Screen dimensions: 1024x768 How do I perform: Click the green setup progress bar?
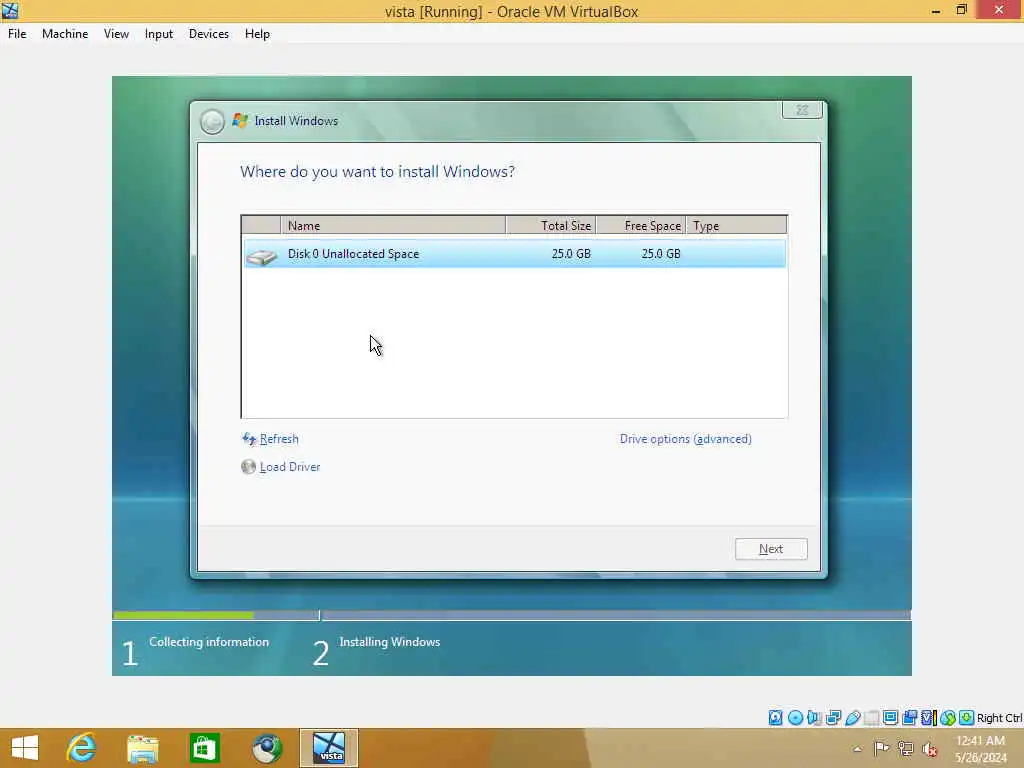[x=184, y=615]
